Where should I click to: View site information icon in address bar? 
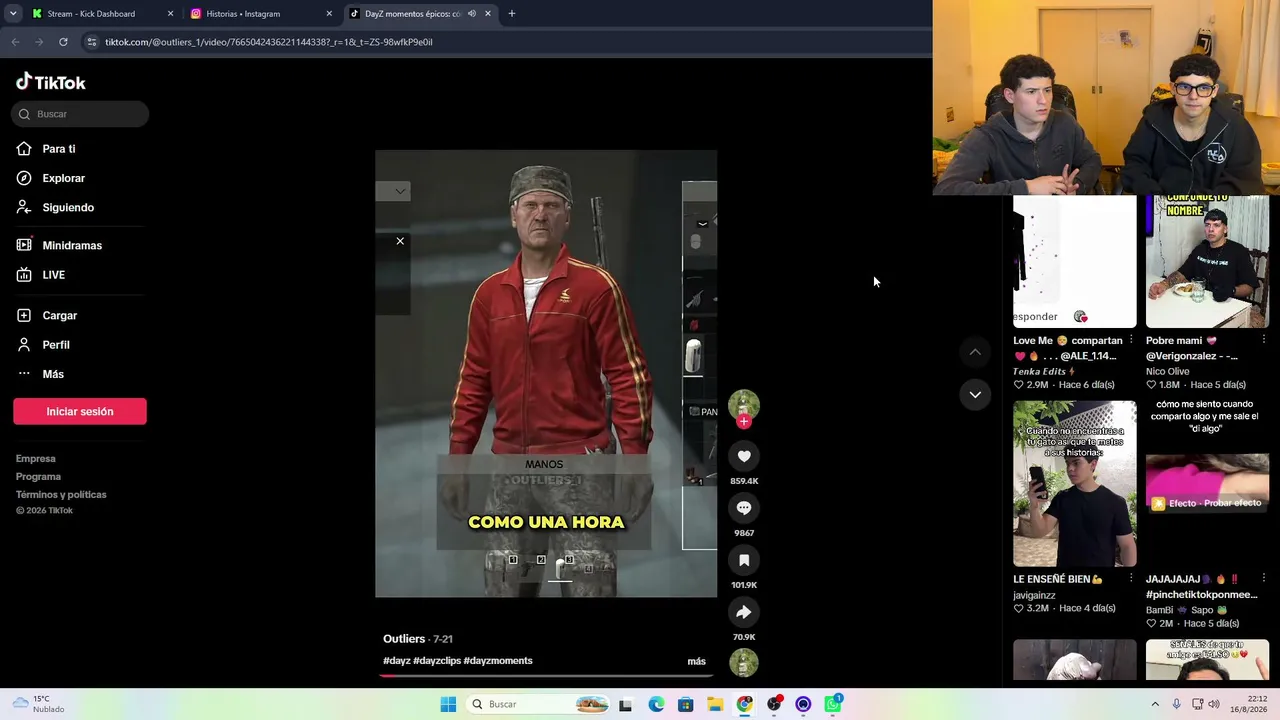coord(92,42)
